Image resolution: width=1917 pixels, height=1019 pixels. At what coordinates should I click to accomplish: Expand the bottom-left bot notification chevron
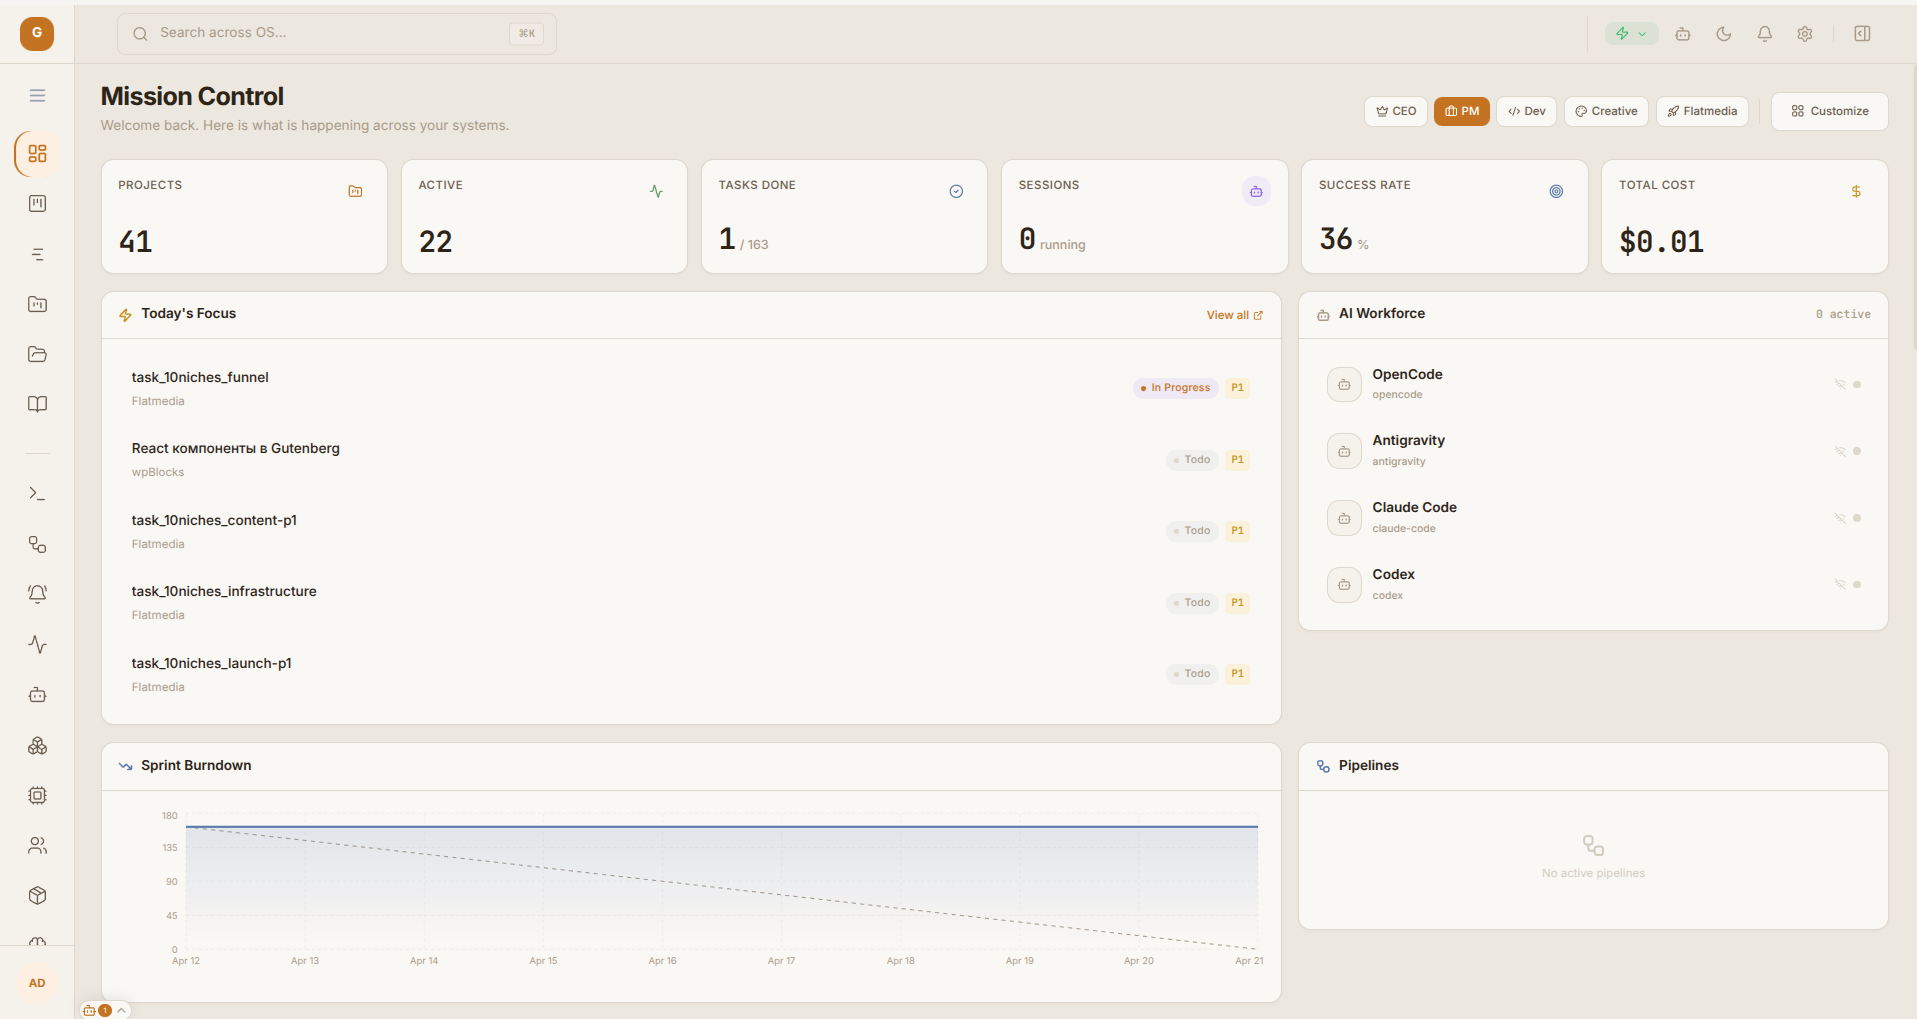click(121, 1011)
